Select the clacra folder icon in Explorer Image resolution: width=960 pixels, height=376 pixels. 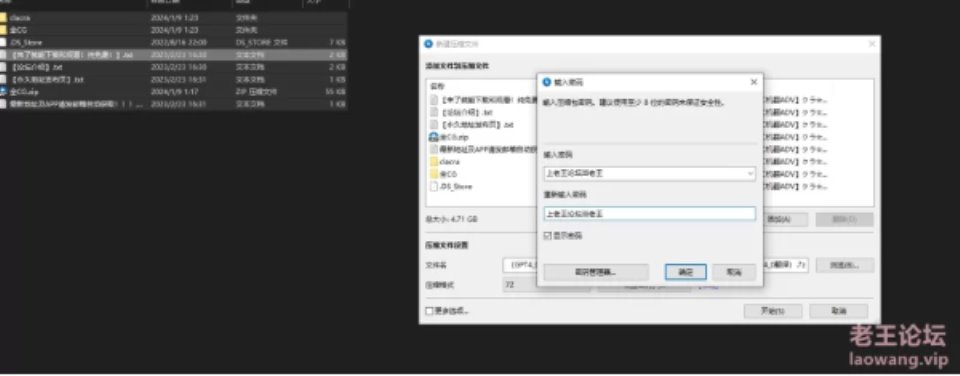click(3, 18)
